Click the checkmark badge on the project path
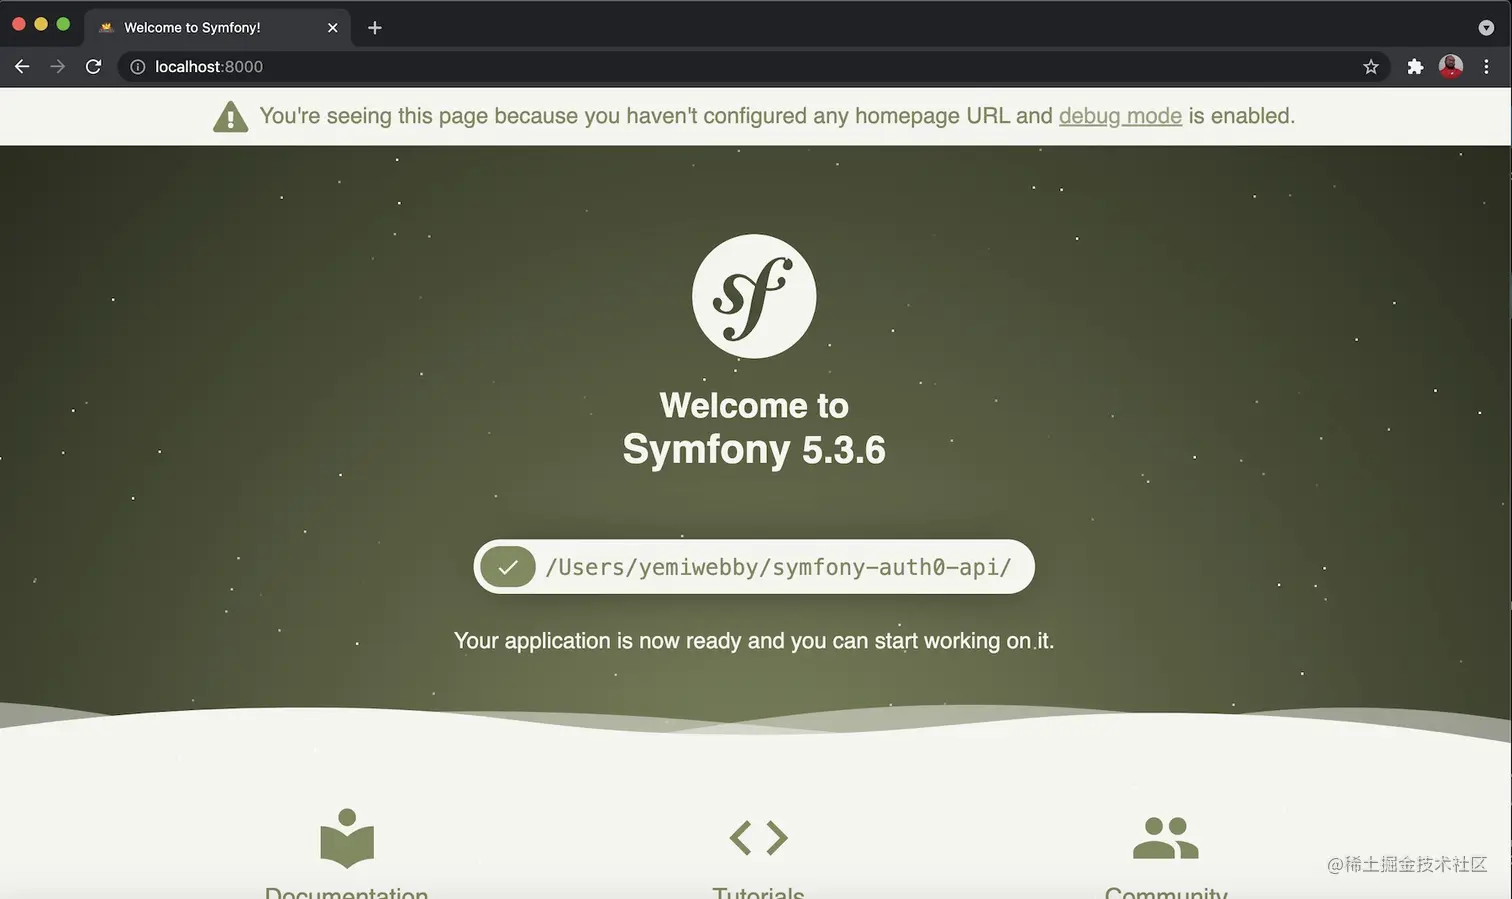The height and width of the screenshot is (899, 1512). [507, 566]
